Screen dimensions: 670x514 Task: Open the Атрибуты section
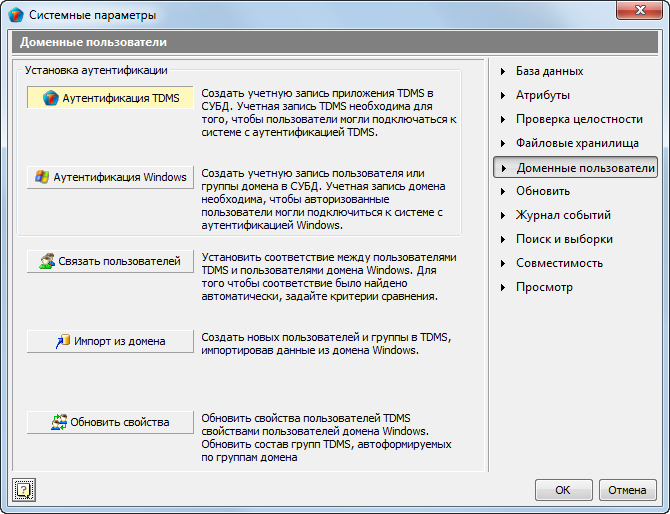pos(543,95)
